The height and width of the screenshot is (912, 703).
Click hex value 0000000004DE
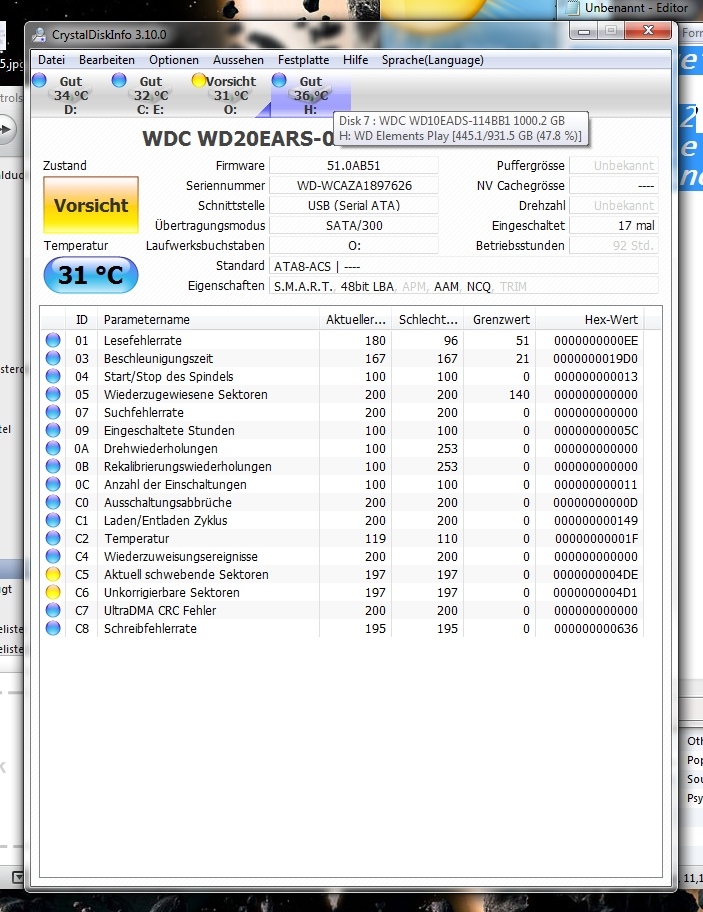click(595, 575)
